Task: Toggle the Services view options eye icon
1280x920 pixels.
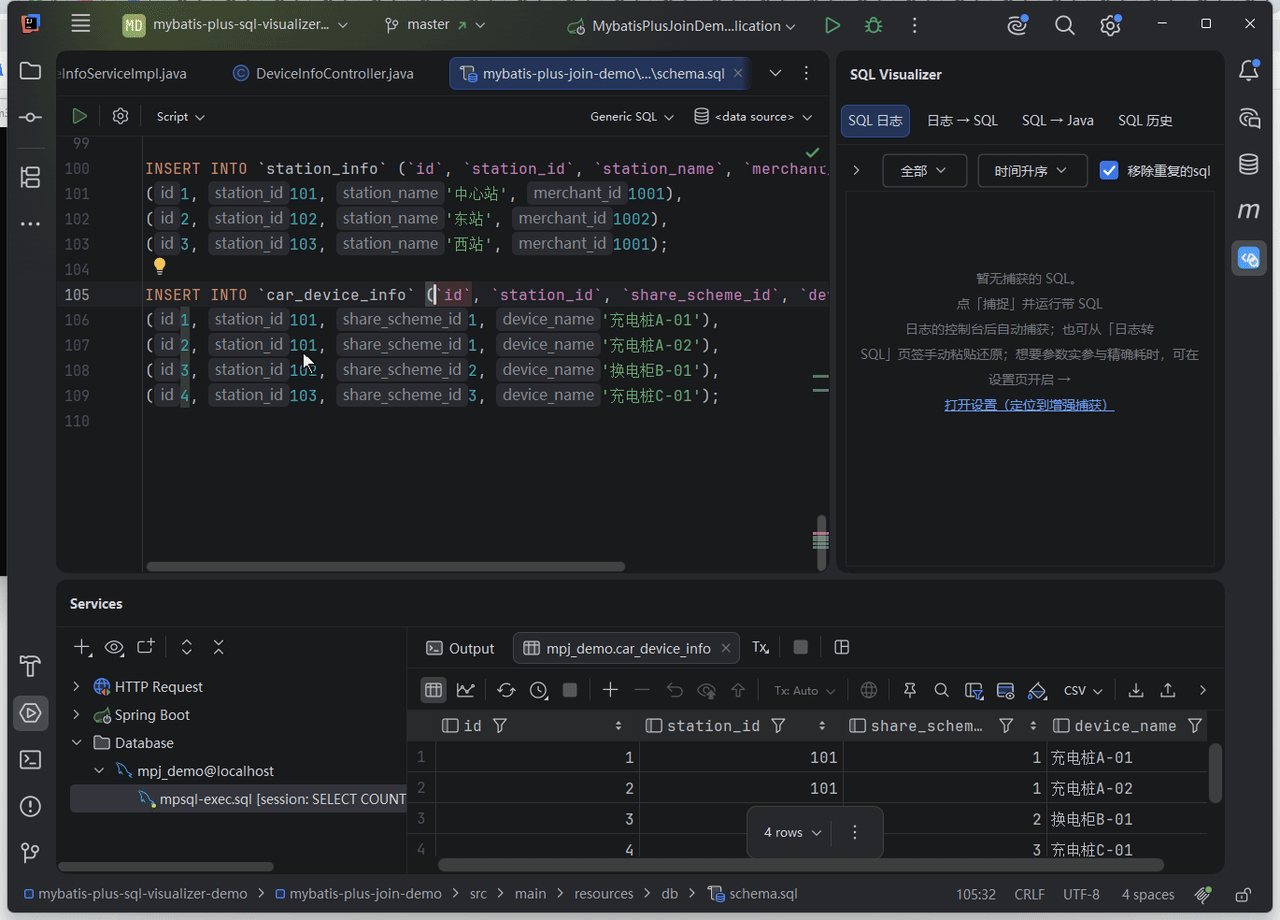Action: pos(114,647)
